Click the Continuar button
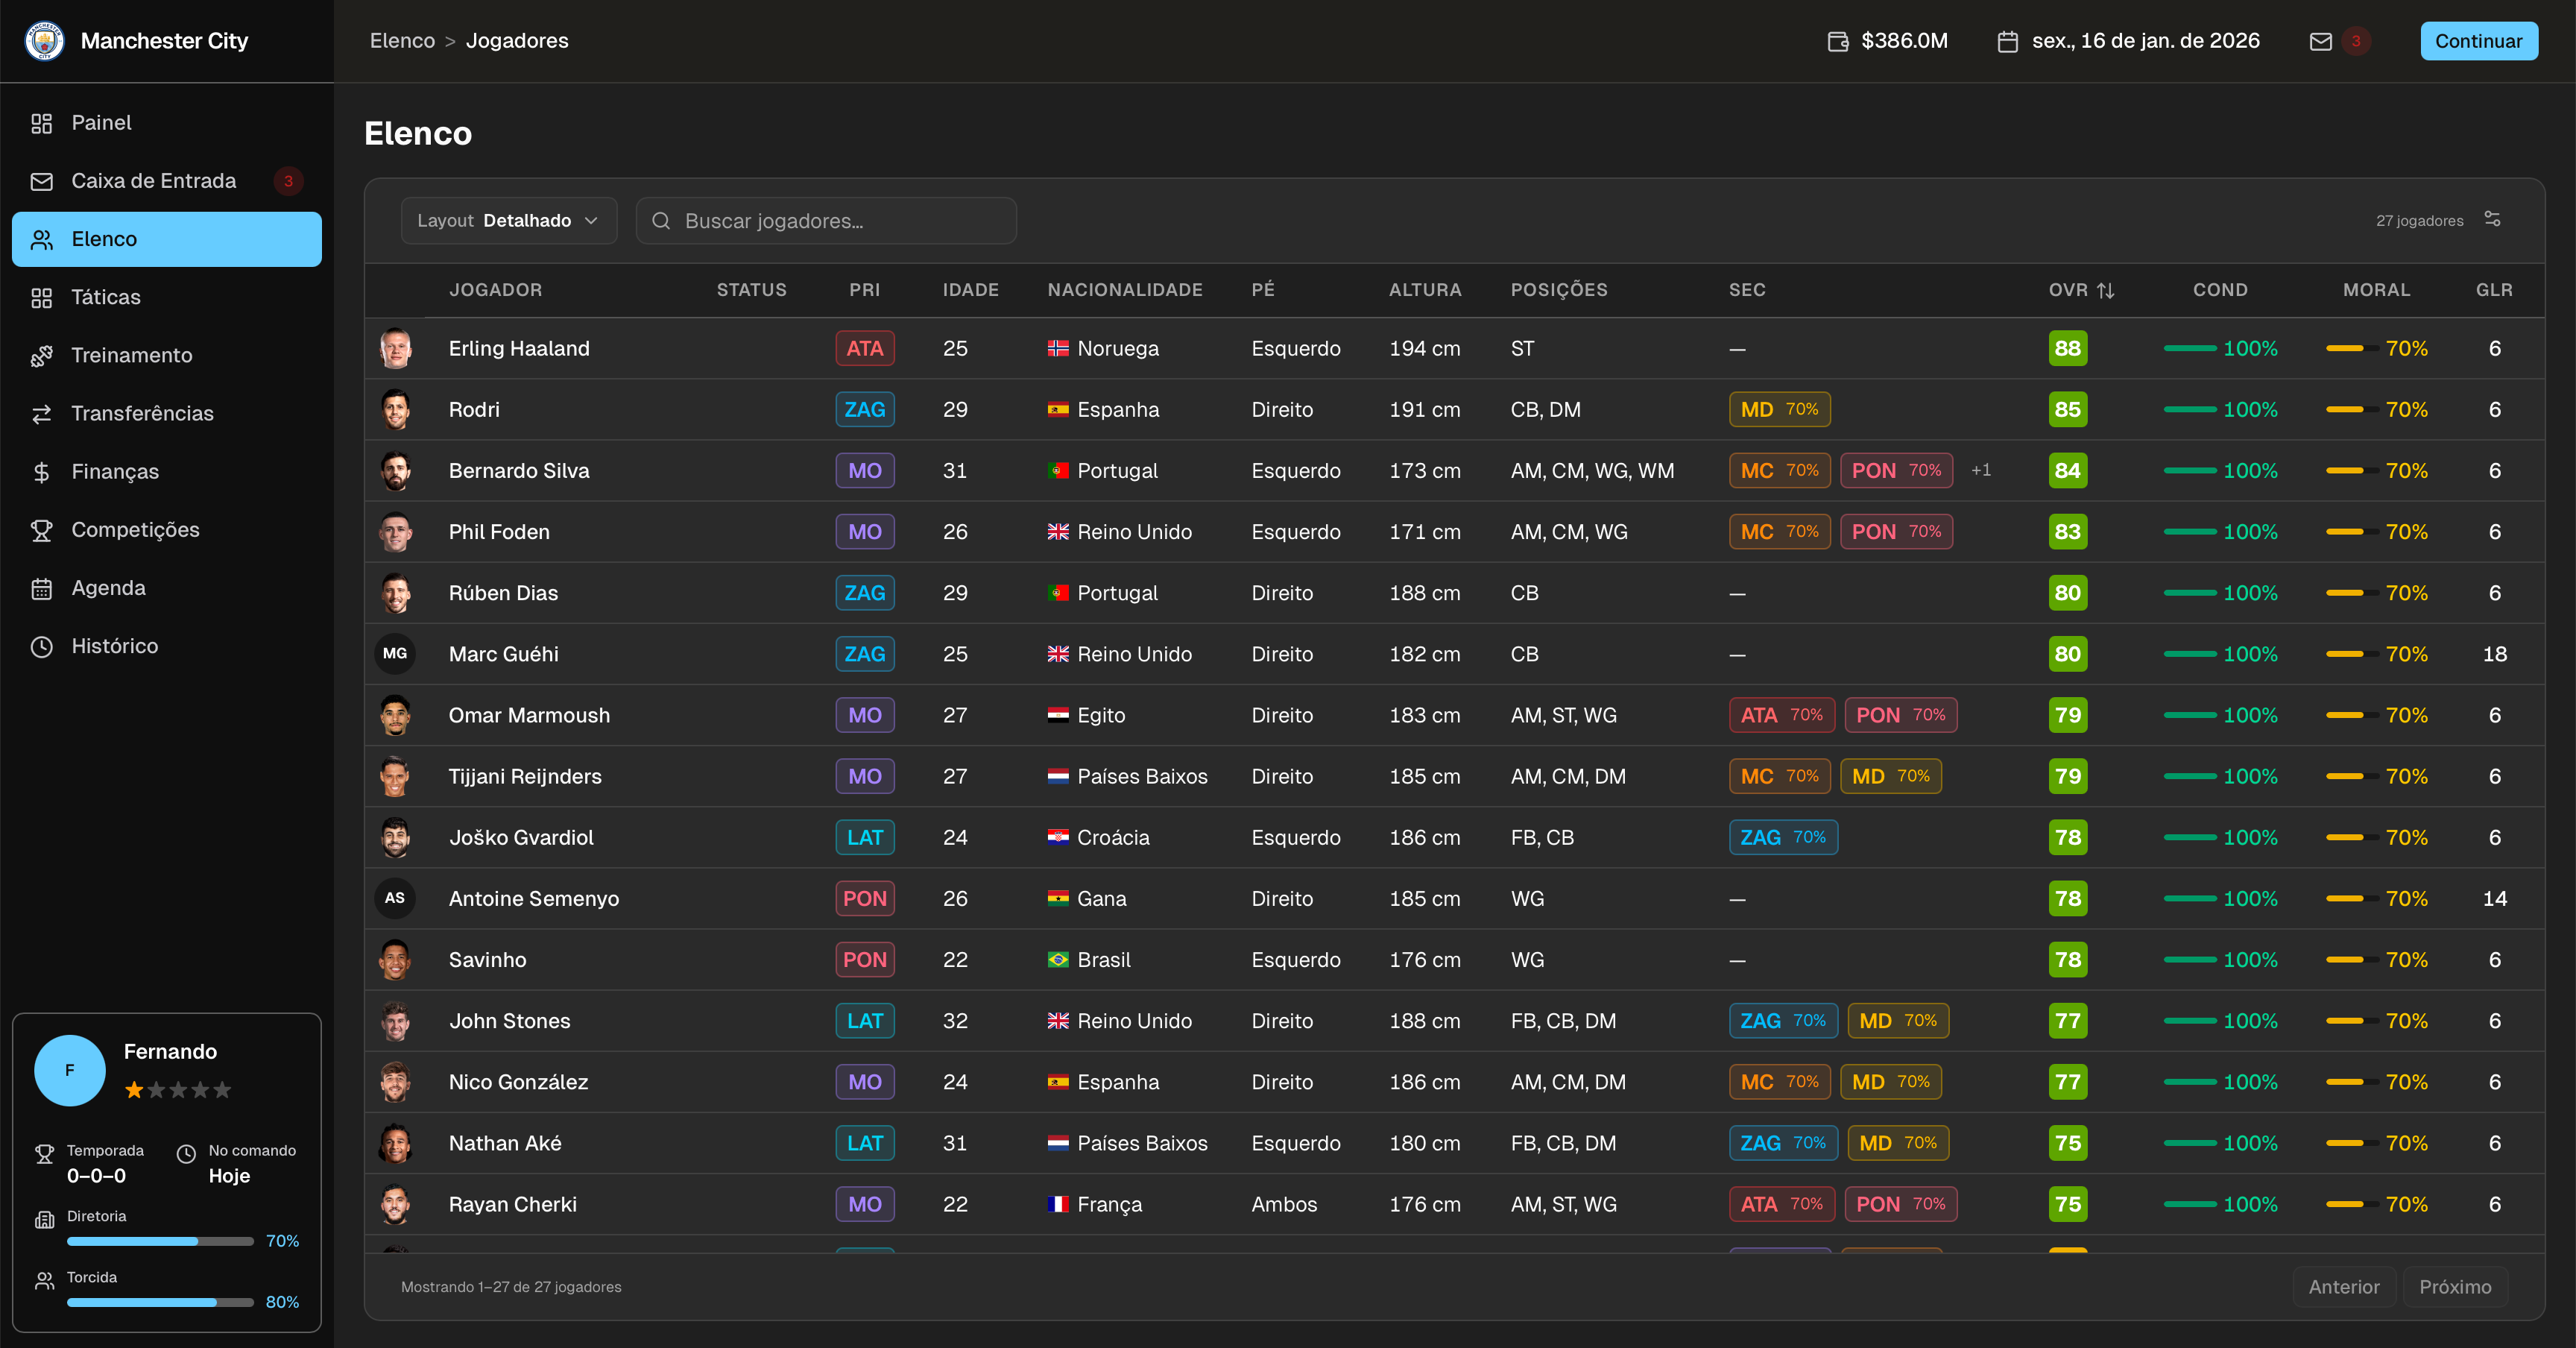The height and width of the screenshot is (1348, 2576). (2478, 41)
